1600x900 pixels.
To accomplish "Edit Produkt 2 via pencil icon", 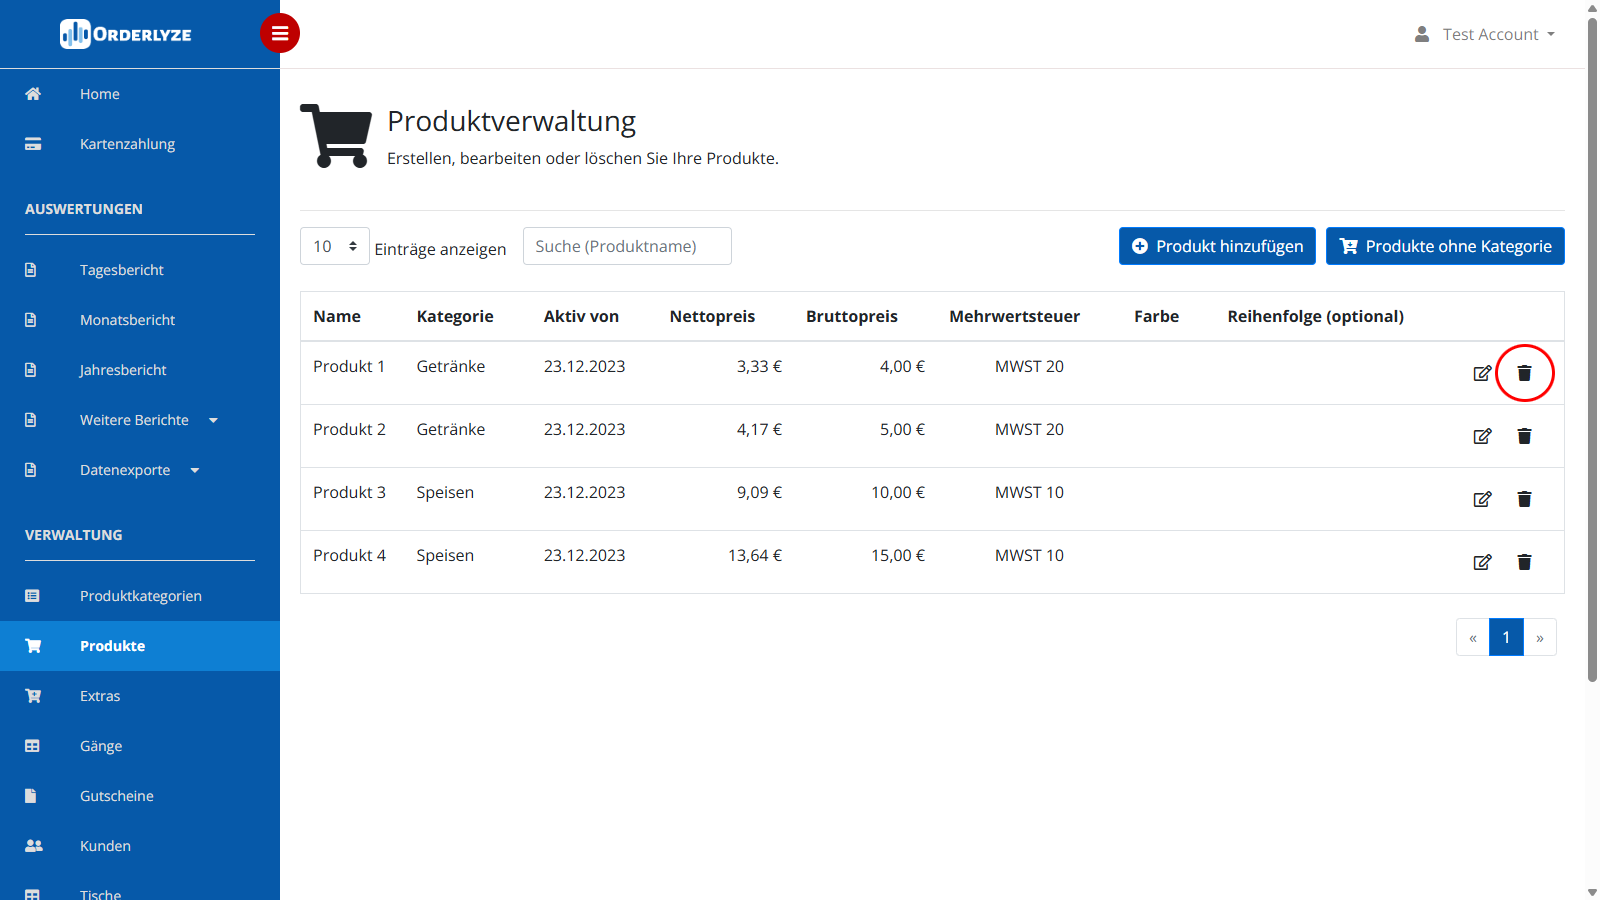I will [1483, 436].
